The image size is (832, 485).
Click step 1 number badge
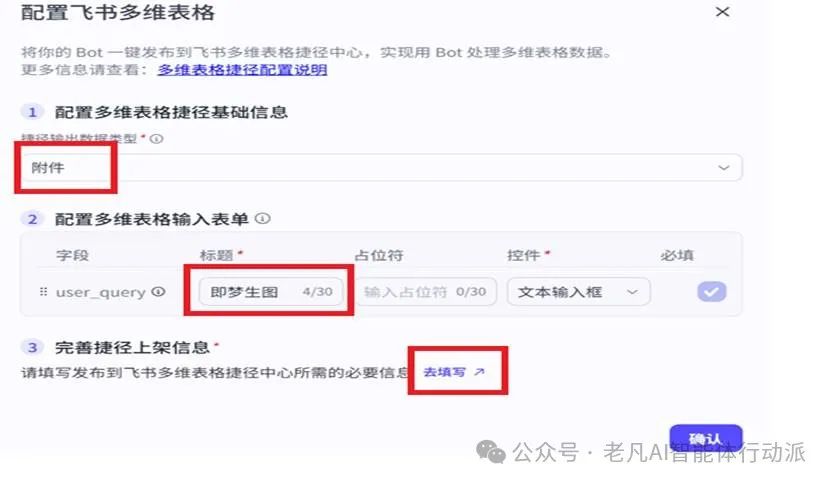(x=32, y=112)
